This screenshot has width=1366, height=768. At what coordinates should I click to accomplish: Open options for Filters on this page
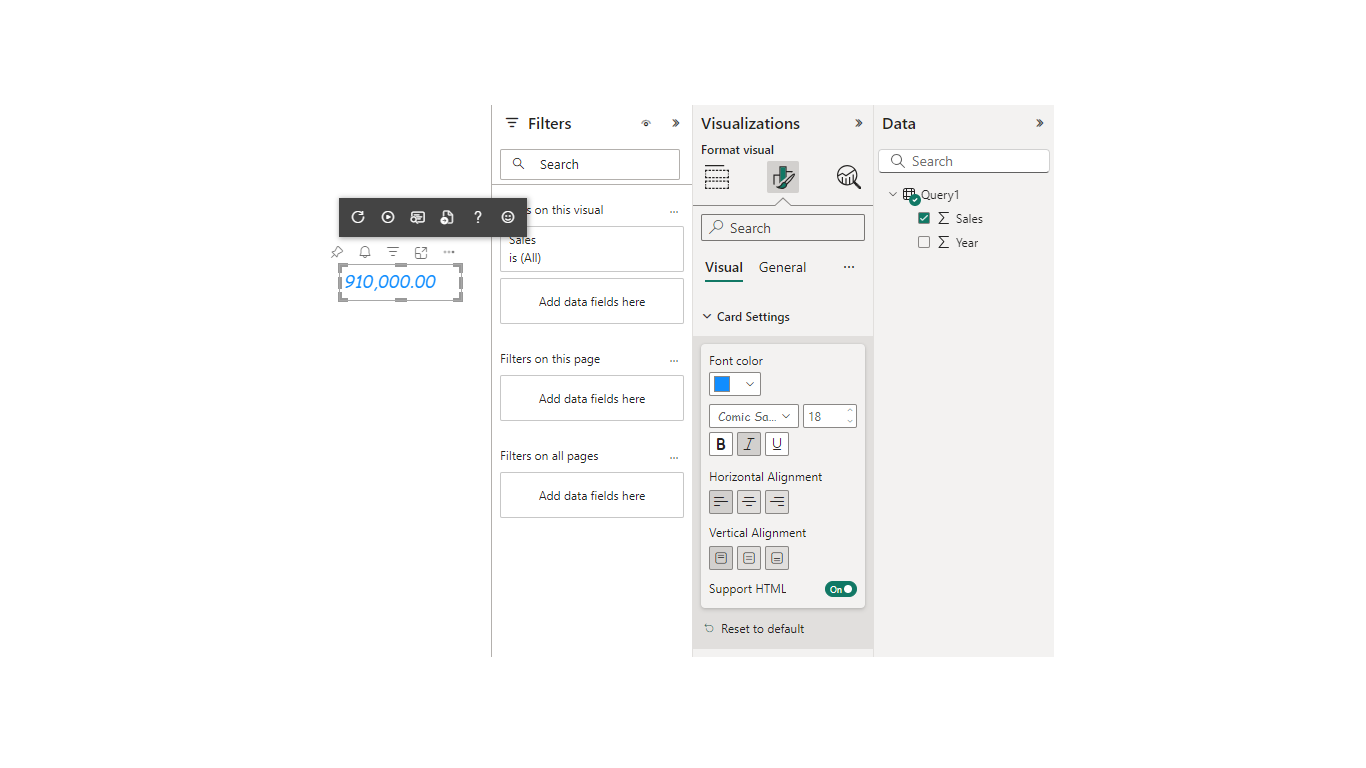(674, 360)
